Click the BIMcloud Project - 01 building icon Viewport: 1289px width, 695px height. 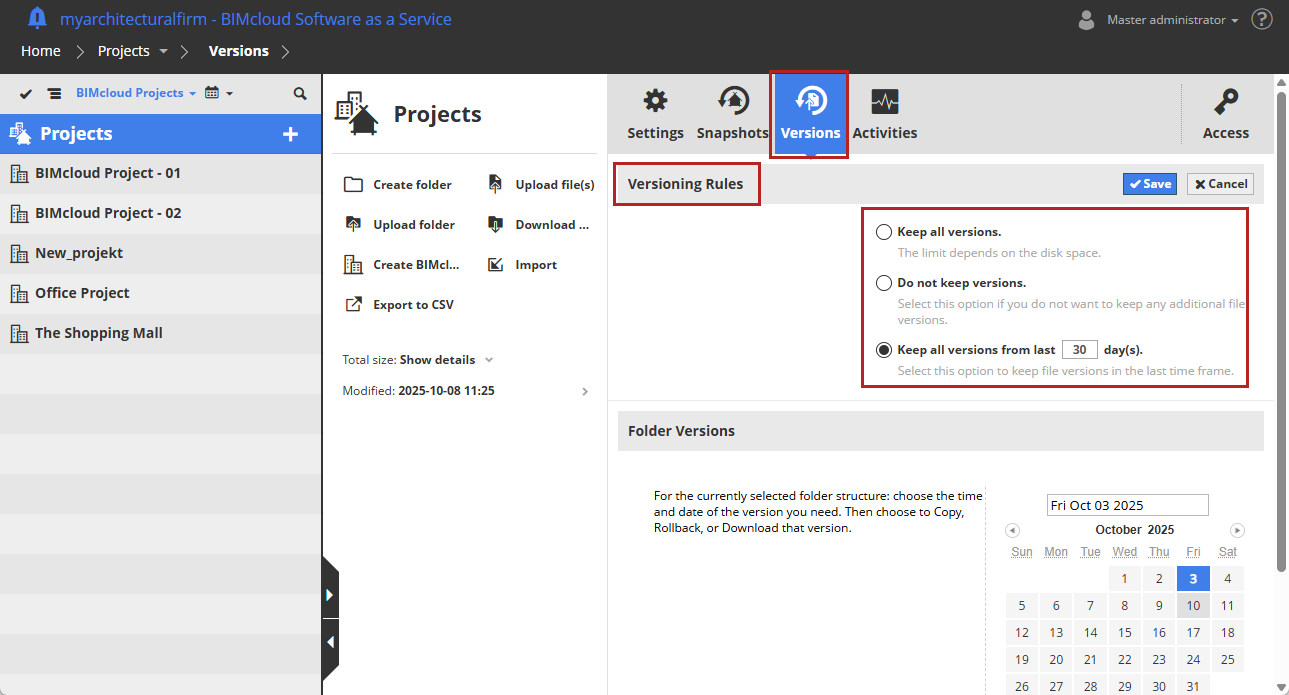pyautogui.click(x=18, y=174)
